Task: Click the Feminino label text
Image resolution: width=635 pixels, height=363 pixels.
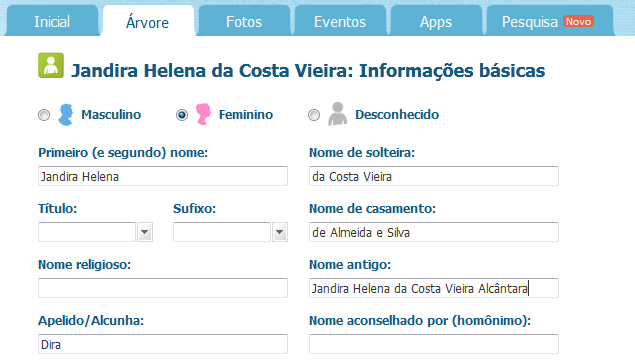Action: 246,115
